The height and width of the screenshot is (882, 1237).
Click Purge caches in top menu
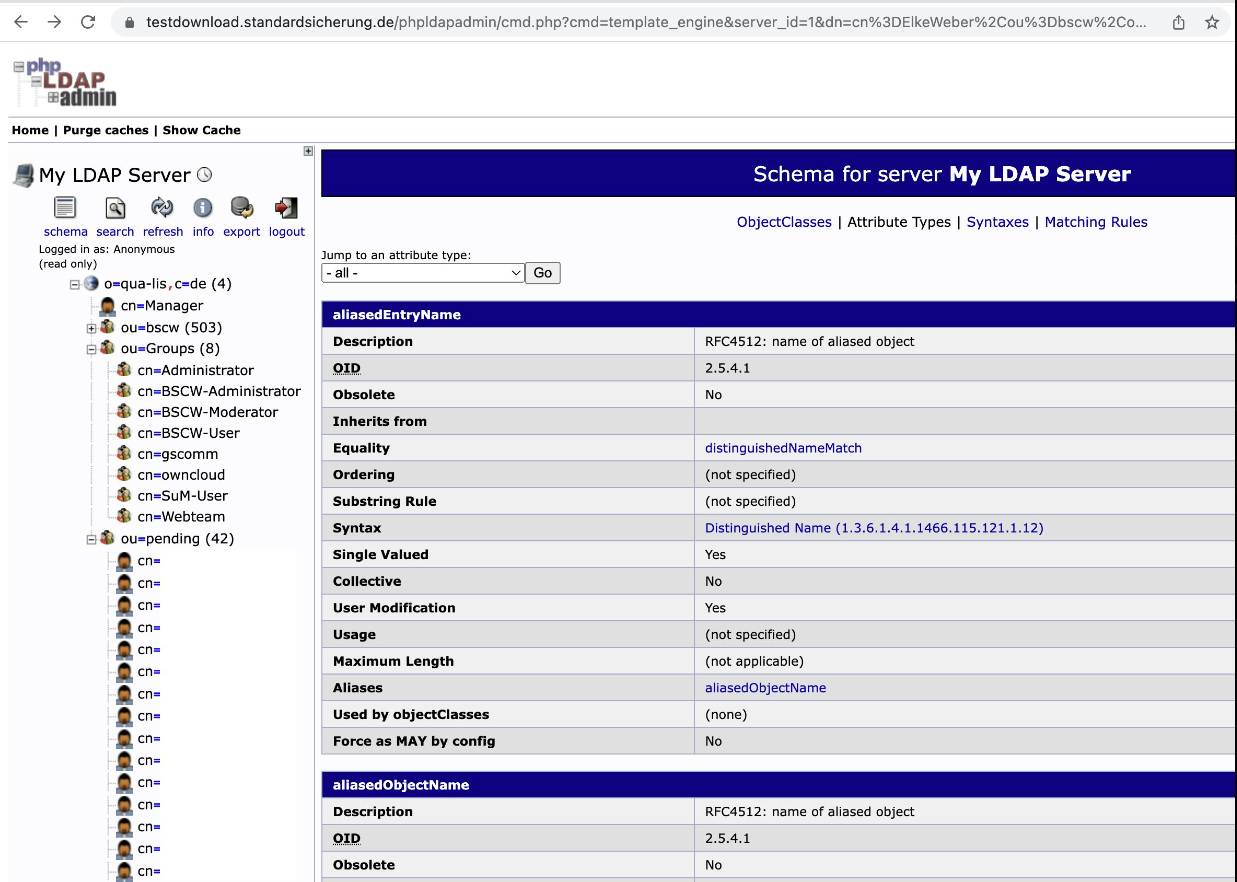coord(105,130)
